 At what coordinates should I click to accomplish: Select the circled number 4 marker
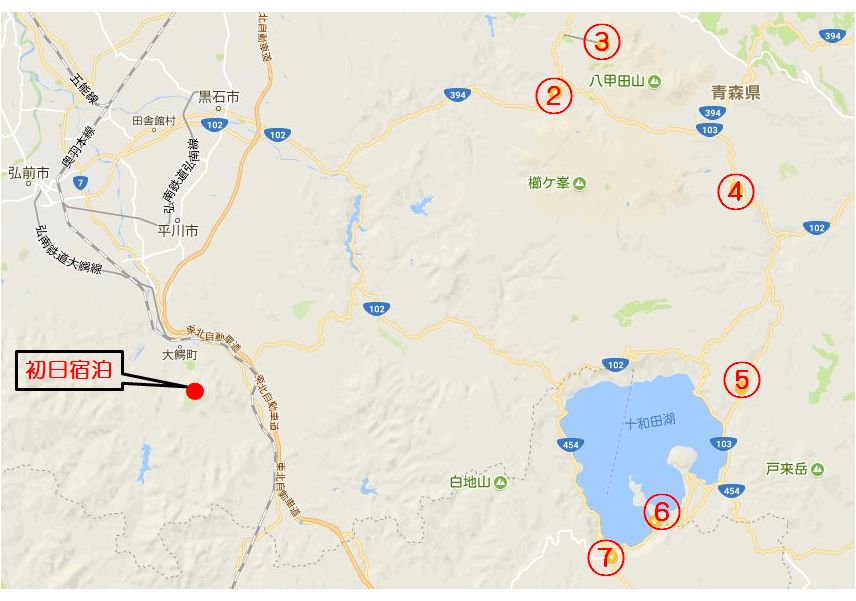point(735,192)
